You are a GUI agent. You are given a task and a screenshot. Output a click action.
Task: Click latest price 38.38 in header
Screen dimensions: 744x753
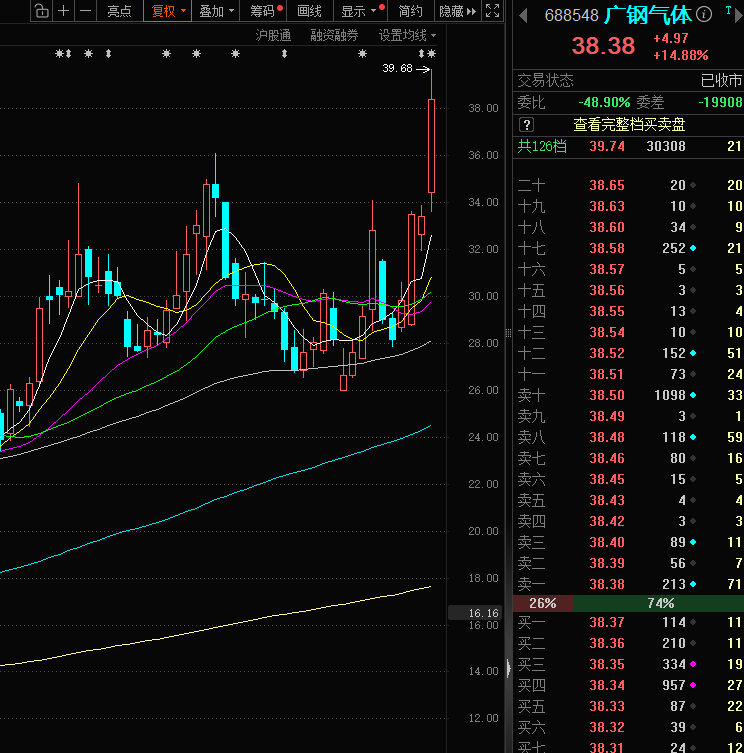tap(603, 46)
